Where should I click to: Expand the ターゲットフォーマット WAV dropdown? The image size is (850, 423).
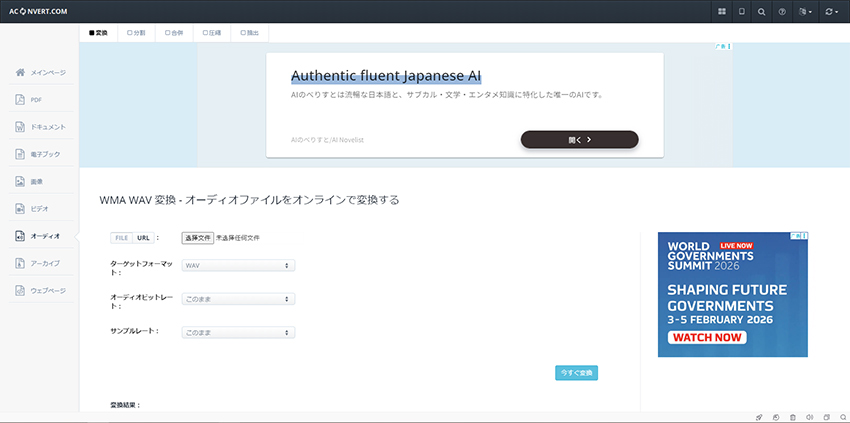pyautogui.click(x=237, y=265)
